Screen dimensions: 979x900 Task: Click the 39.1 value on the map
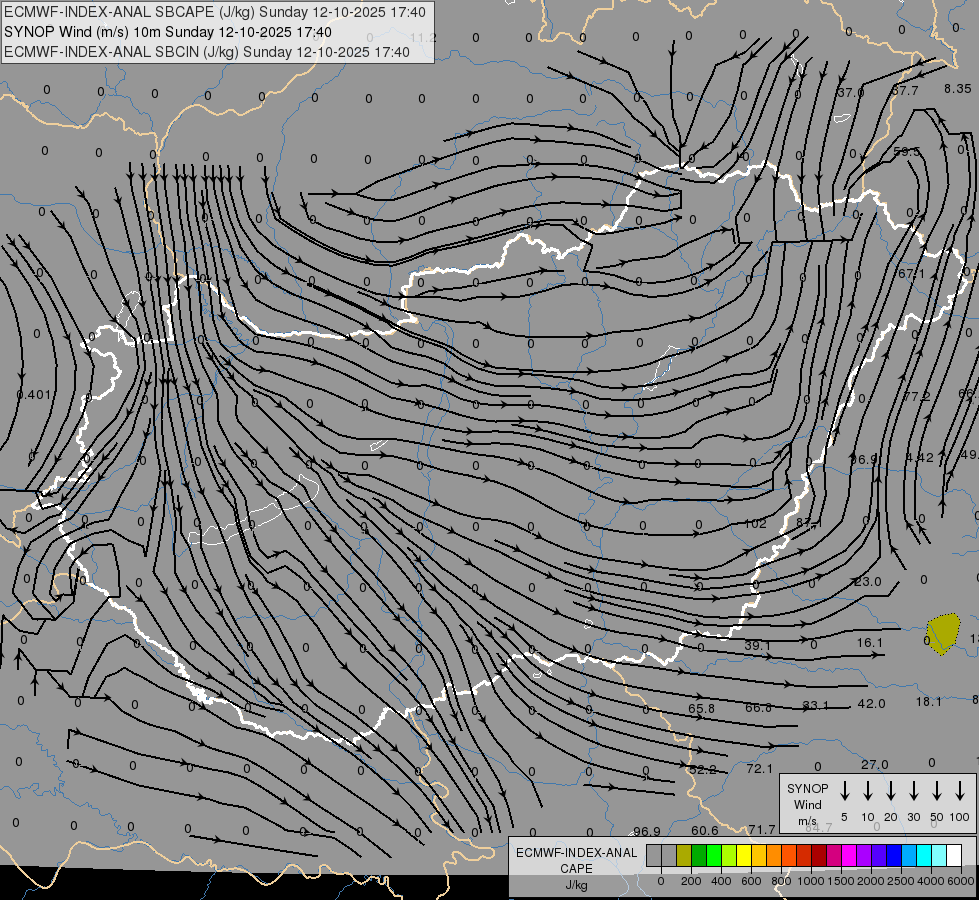tap(757, 645)
